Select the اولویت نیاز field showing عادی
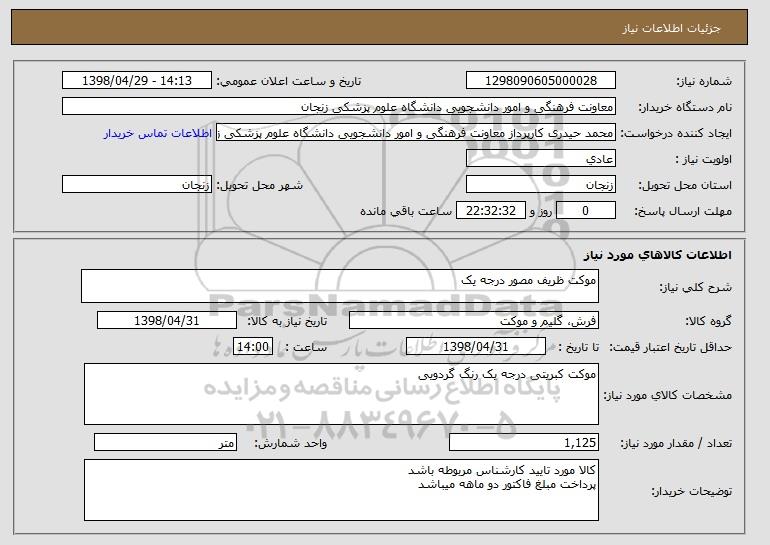The height and width of the screenshot is (545, 770). coord(541,159)
